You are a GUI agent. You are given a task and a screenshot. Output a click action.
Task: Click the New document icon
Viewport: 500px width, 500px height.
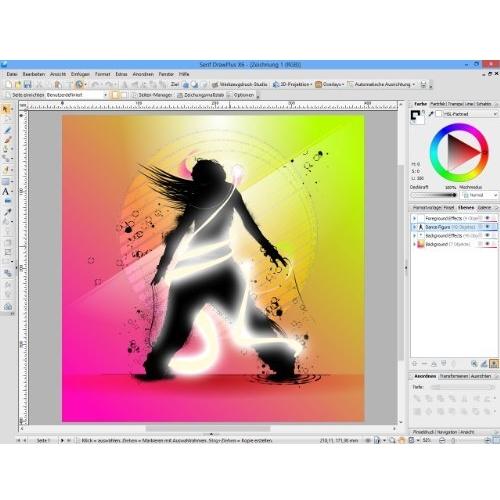pyautogui.click(x=9, y=85)
